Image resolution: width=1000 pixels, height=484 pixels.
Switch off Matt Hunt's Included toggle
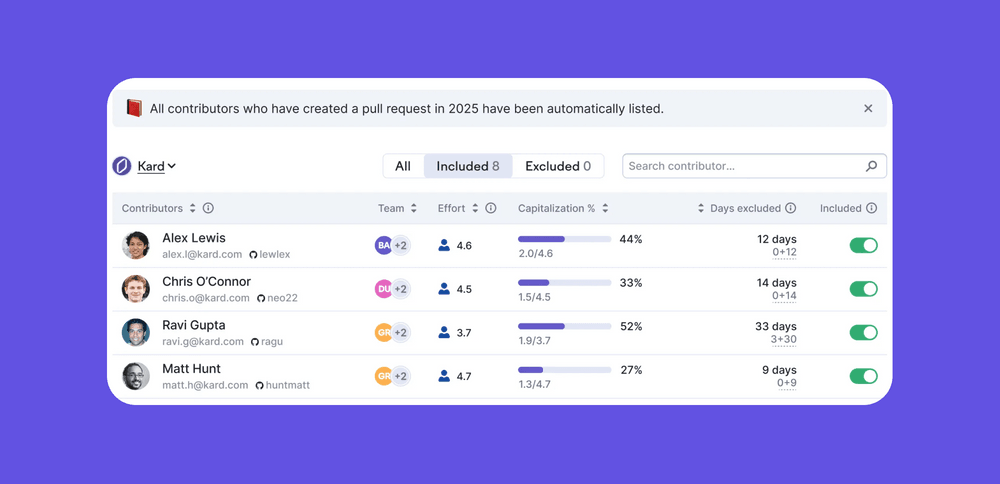(x=863, y=376)
